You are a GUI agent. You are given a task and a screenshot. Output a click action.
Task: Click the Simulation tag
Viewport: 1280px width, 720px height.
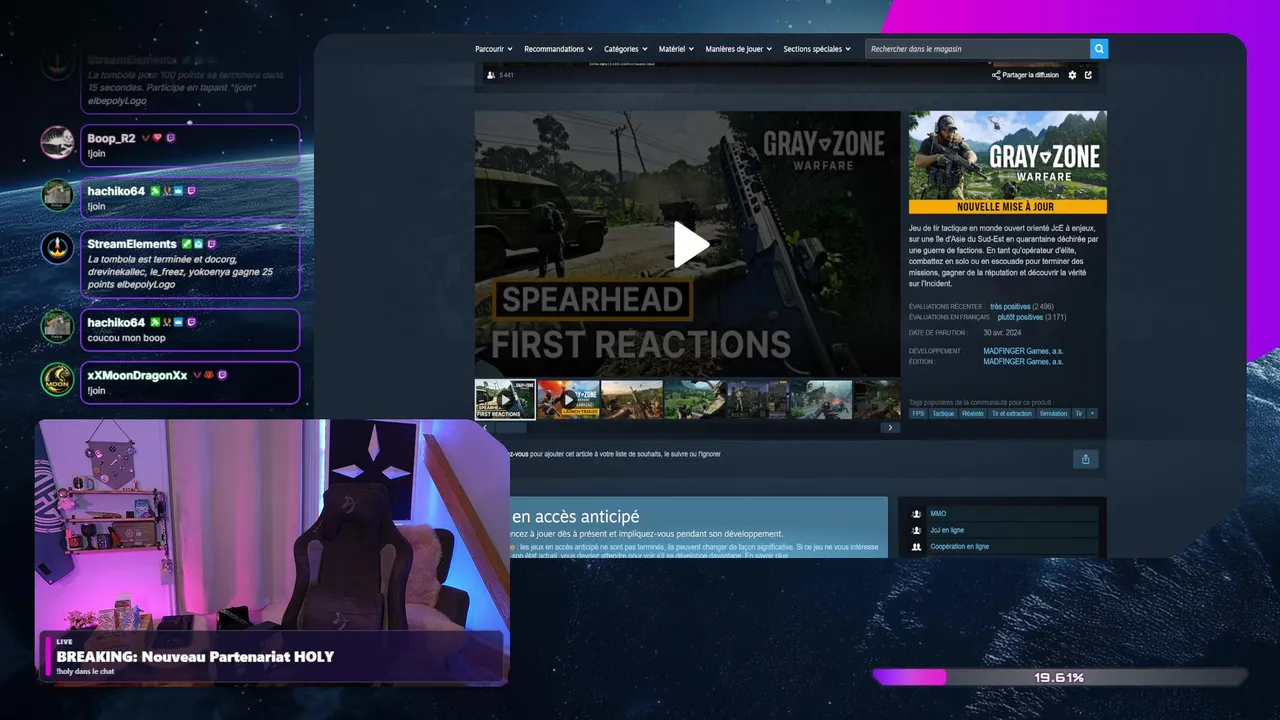tap(1053, 413)
